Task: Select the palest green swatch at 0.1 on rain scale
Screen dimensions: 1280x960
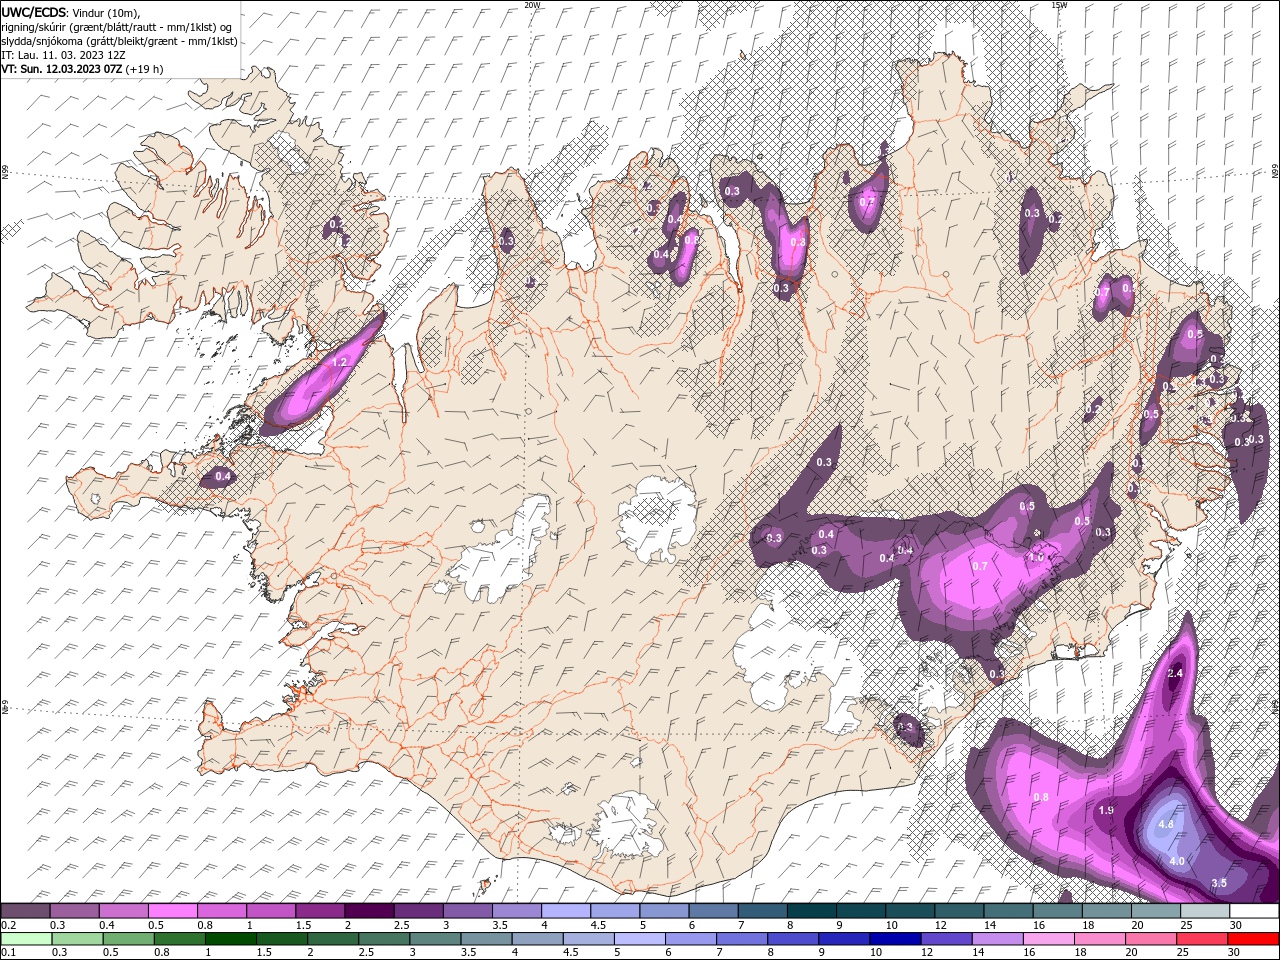Action: [x=25, y=939]
